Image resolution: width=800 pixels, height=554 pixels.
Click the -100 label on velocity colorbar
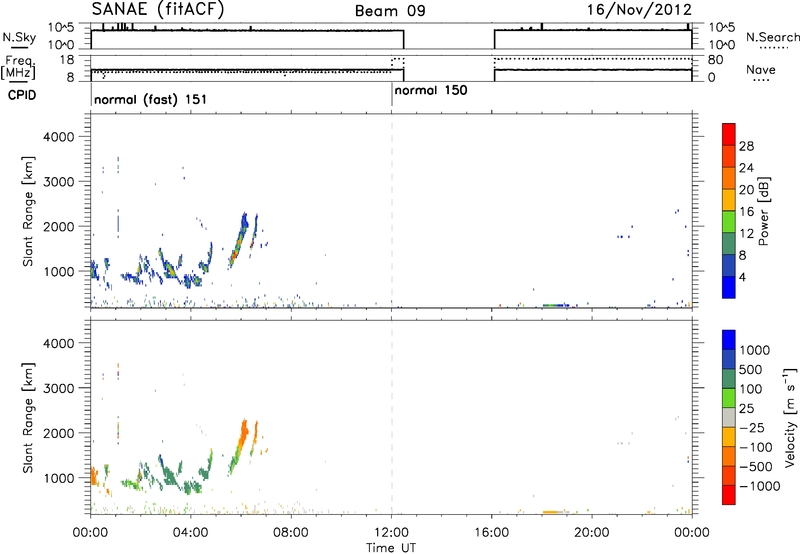tap(756, 447)
